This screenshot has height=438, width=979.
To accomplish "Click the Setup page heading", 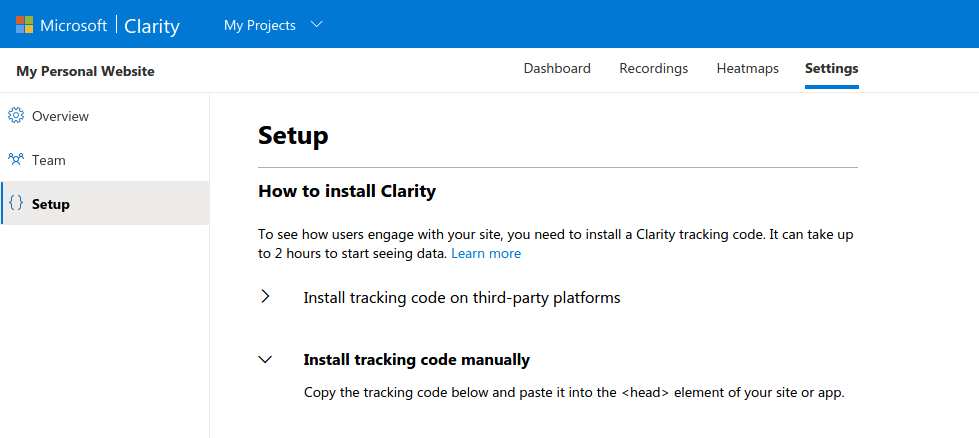I will pos(293,135).
